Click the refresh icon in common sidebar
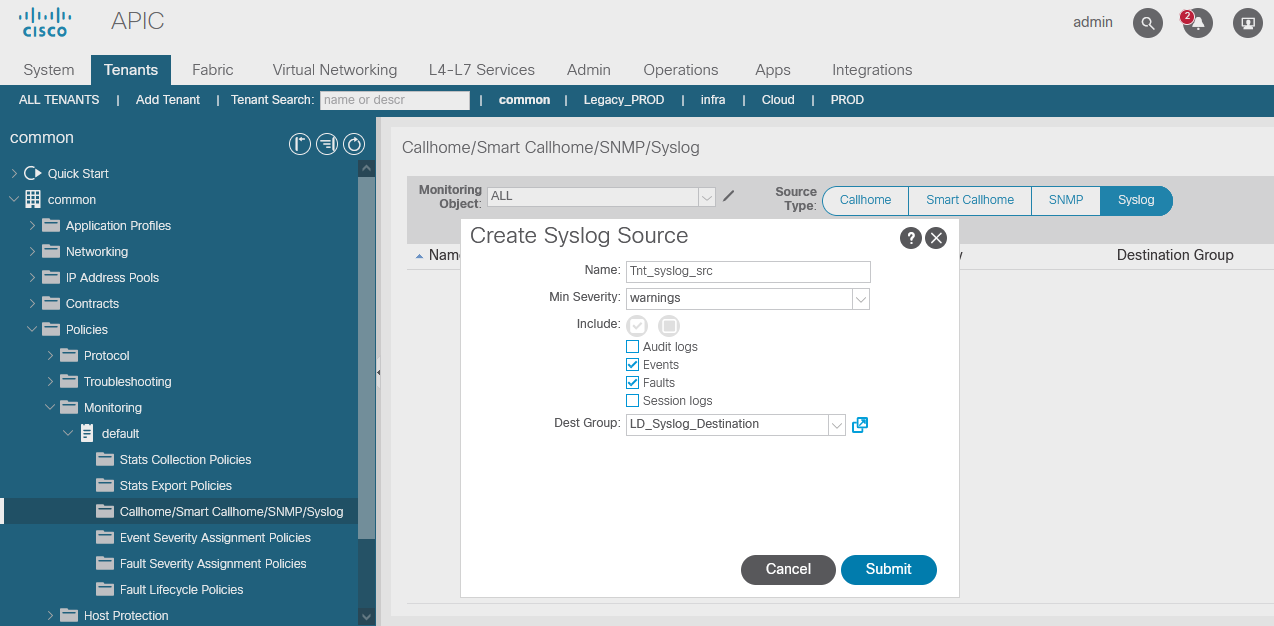Screen dimensions: 1274x626 tap(354, 145)
